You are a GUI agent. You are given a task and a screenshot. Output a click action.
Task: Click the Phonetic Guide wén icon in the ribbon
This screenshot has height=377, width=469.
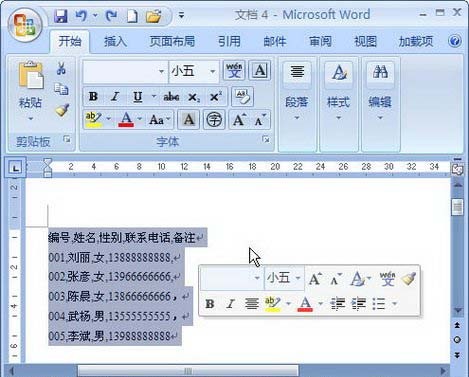[x=234, y=70]
